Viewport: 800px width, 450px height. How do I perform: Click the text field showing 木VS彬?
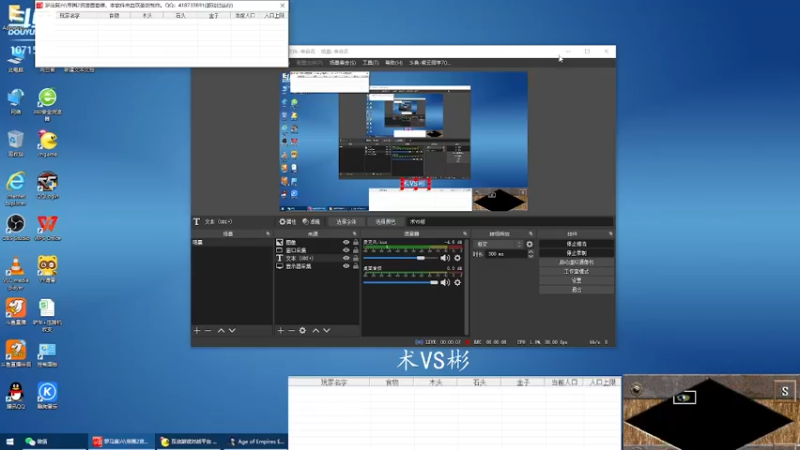(x=510, y=221)
